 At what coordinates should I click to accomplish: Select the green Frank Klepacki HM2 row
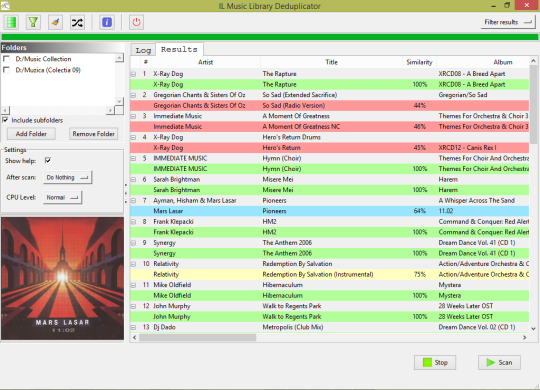[330, 232]
